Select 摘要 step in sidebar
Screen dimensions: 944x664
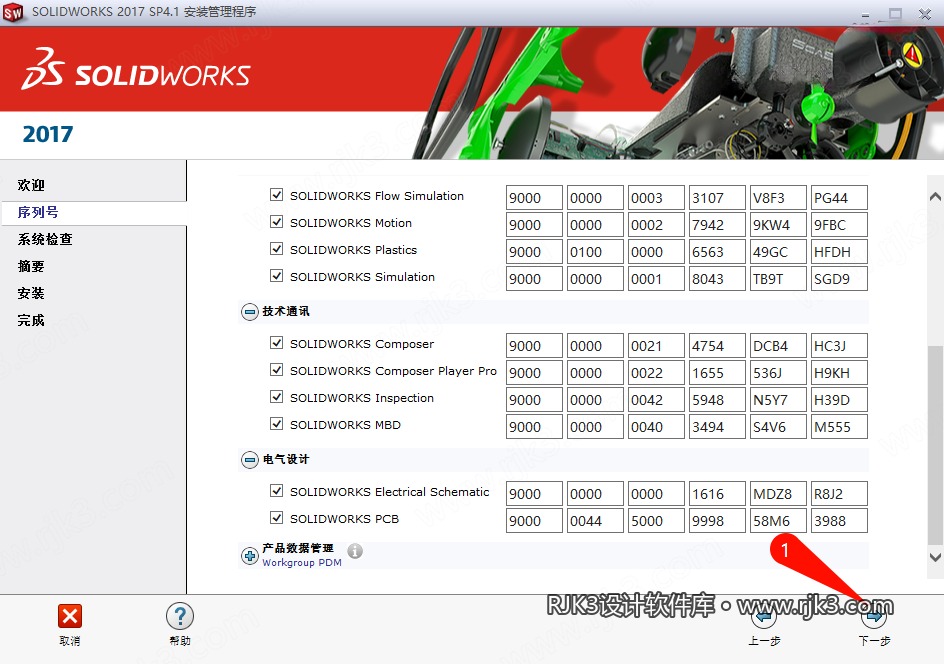pyautogui.click(x=31, y=267)
